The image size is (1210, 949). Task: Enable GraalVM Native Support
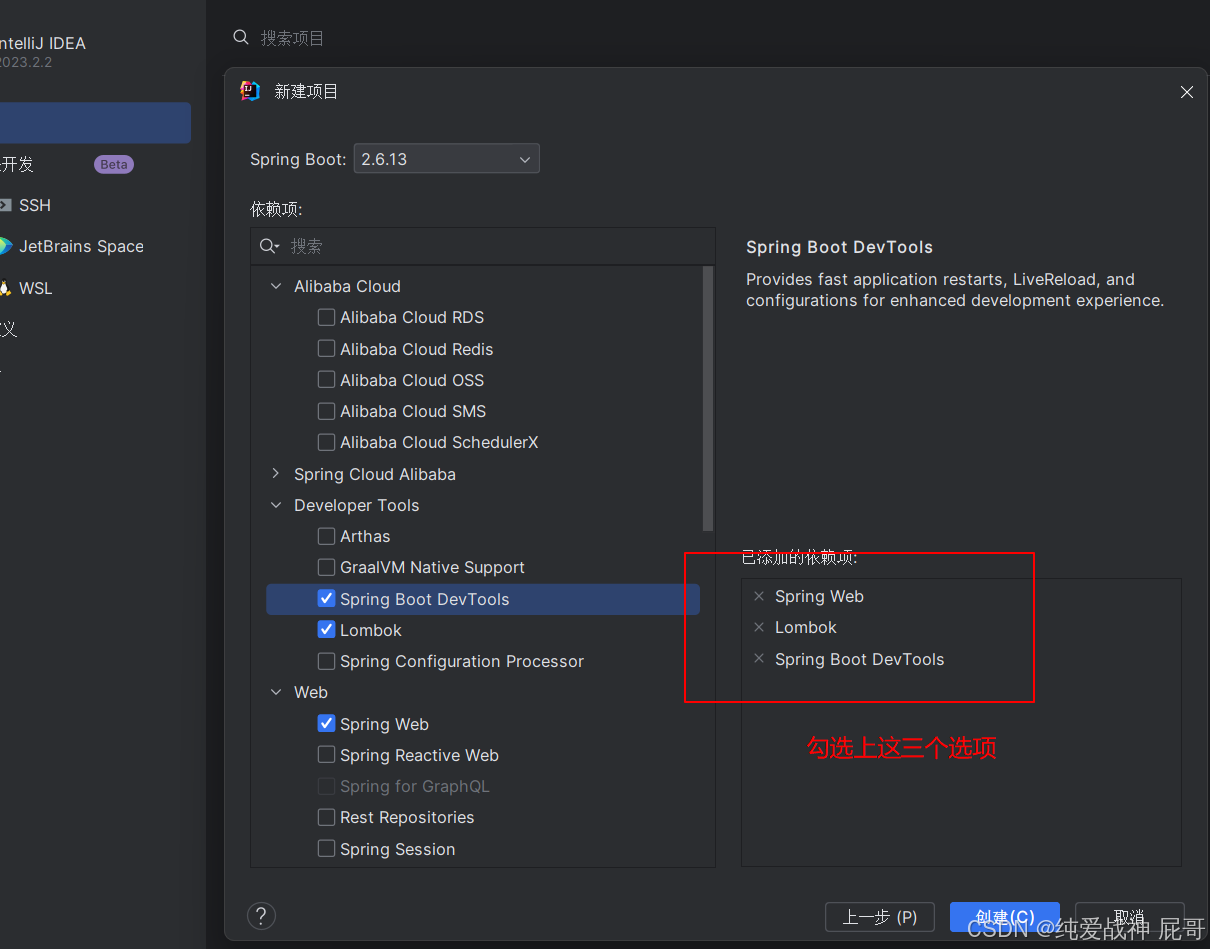coord(326,567)
